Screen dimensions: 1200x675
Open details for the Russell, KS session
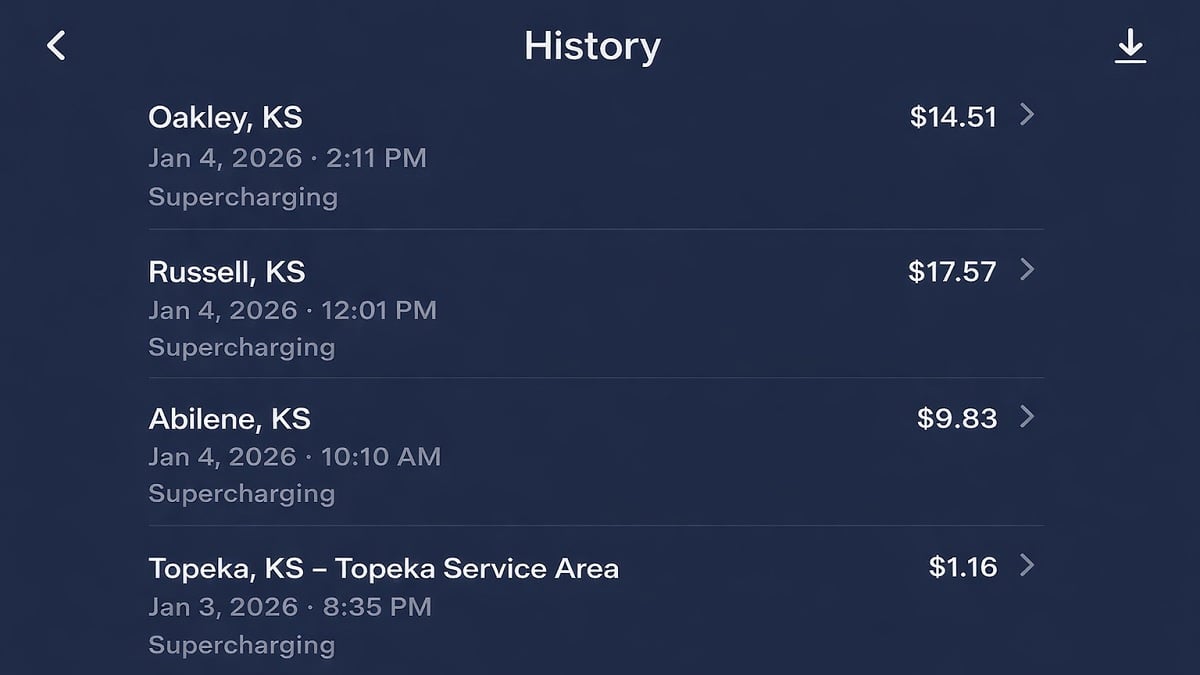[1028, 270]
